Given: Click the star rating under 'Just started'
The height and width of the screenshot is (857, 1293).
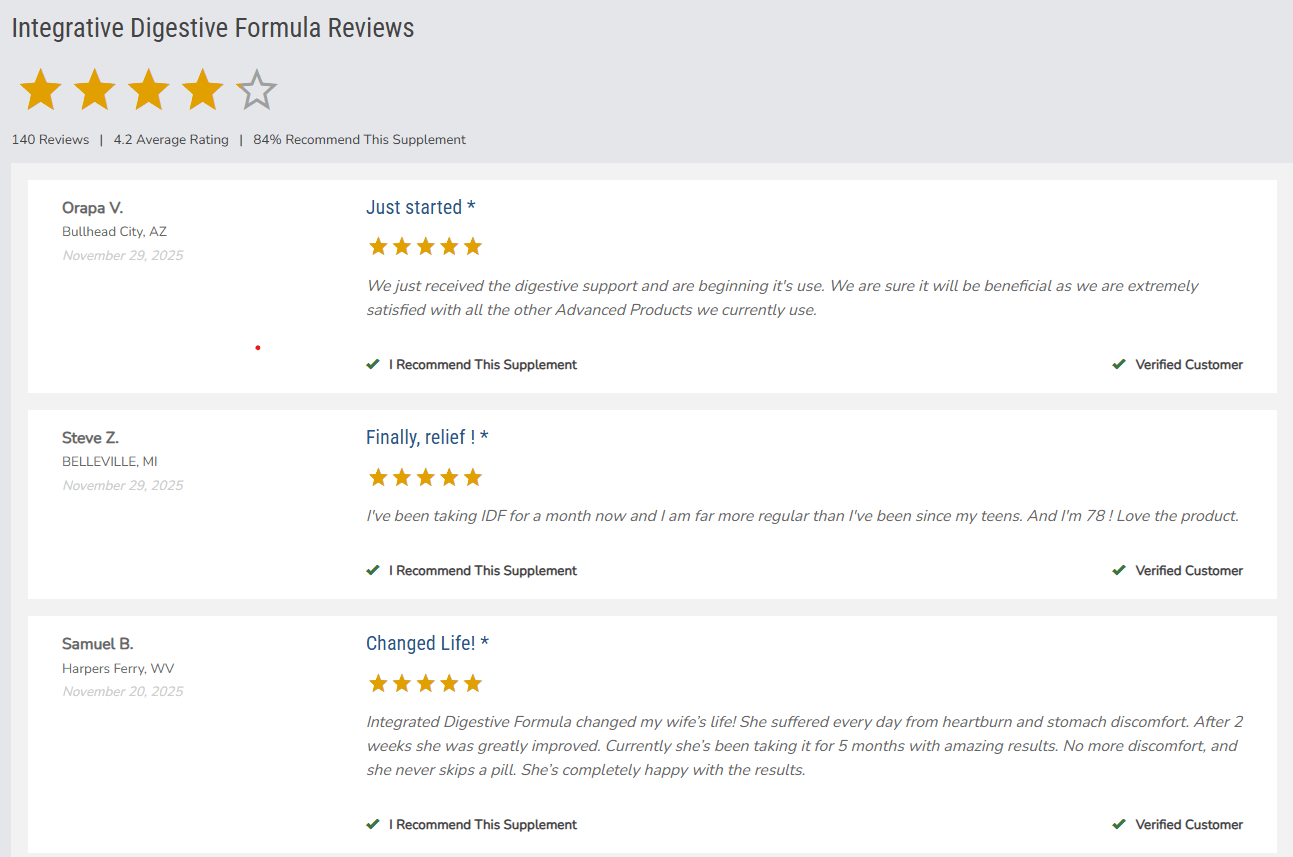Looking at the screenshot, I should click(425, 246).
